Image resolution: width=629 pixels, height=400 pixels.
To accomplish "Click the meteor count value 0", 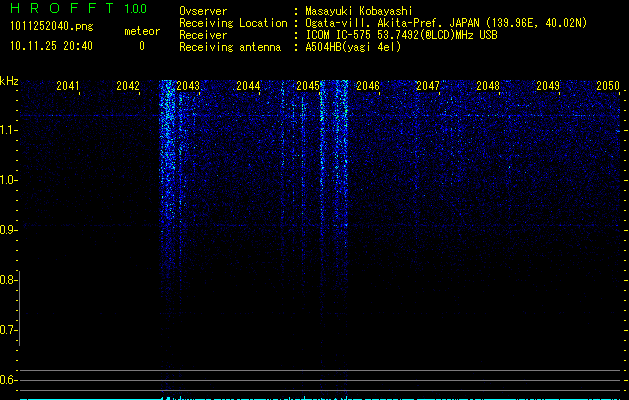I will click(142, 46).
